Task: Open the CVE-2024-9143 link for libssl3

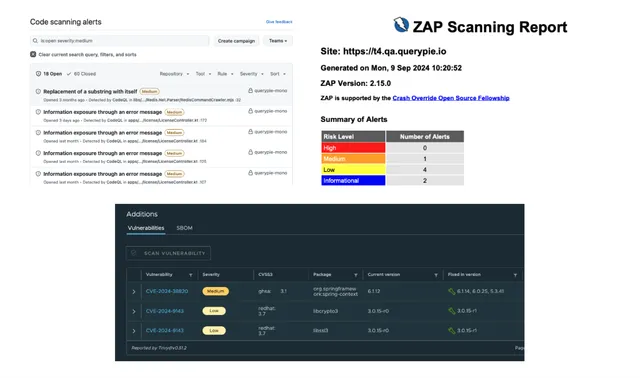Action: coord(164,331)
